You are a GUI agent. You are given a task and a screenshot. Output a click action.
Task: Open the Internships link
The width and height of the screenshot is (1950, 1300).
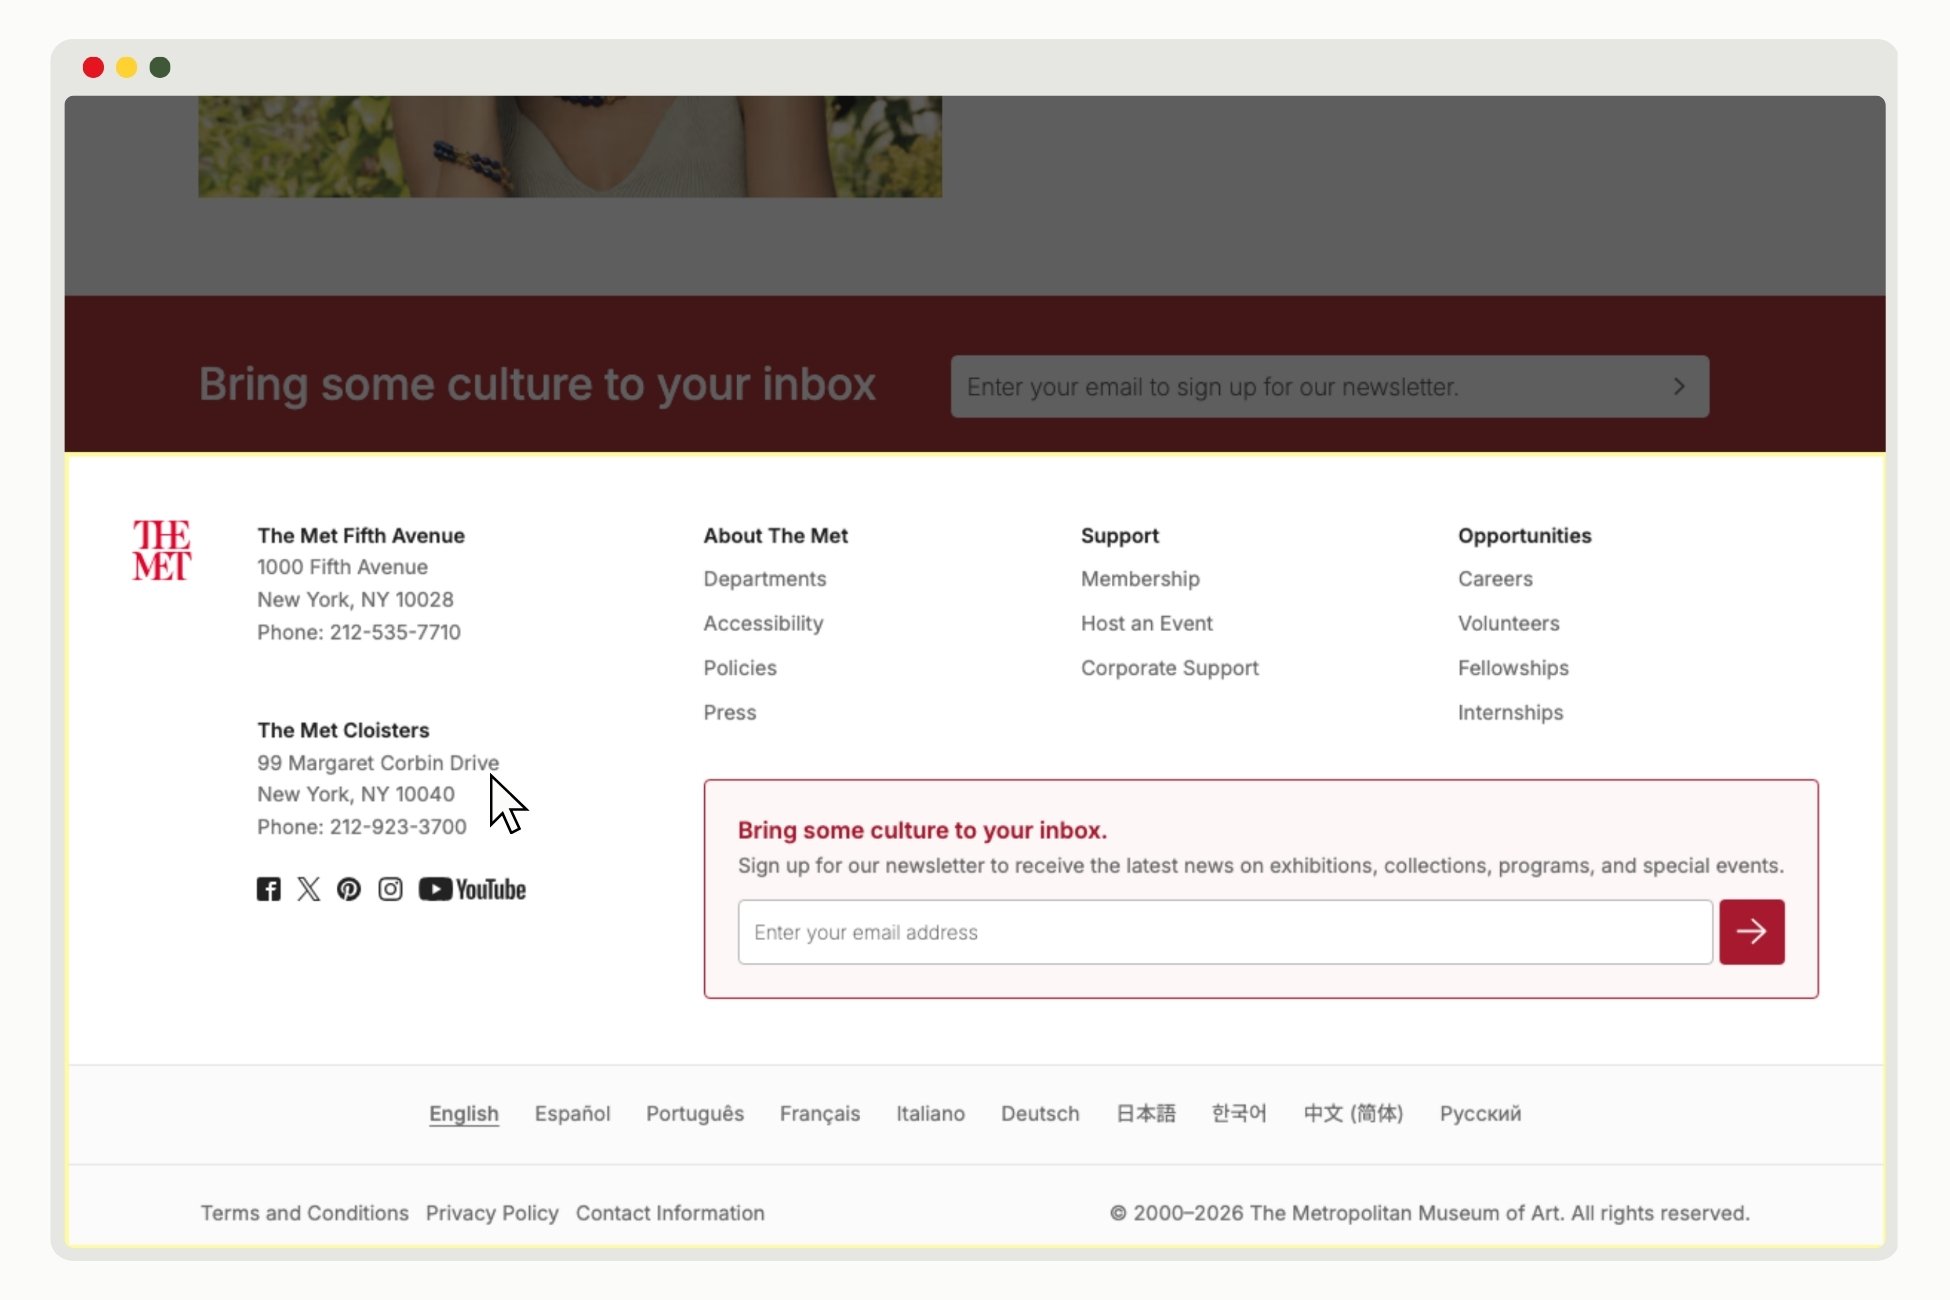(1510, 713)
